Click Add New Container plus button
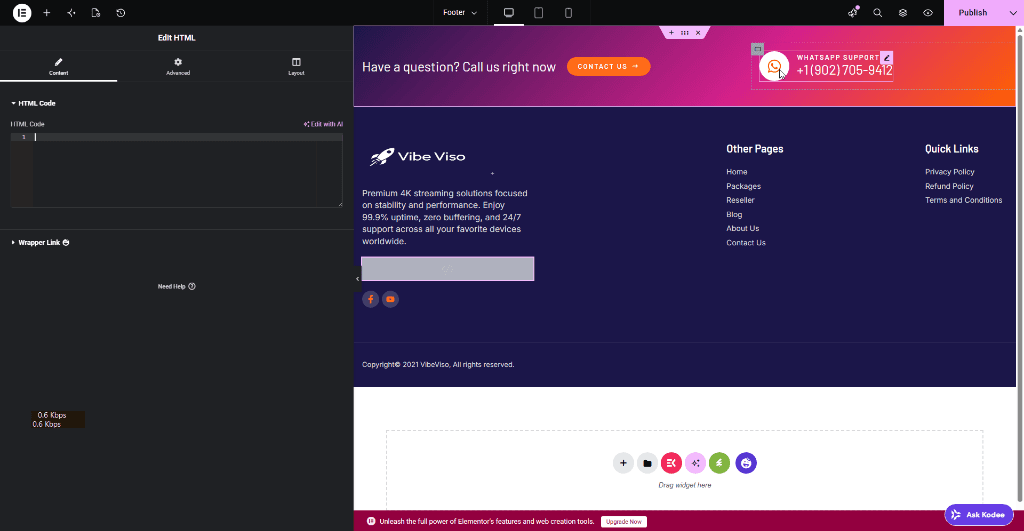This screenshot has height=531, width=1024. coord(623,463)
